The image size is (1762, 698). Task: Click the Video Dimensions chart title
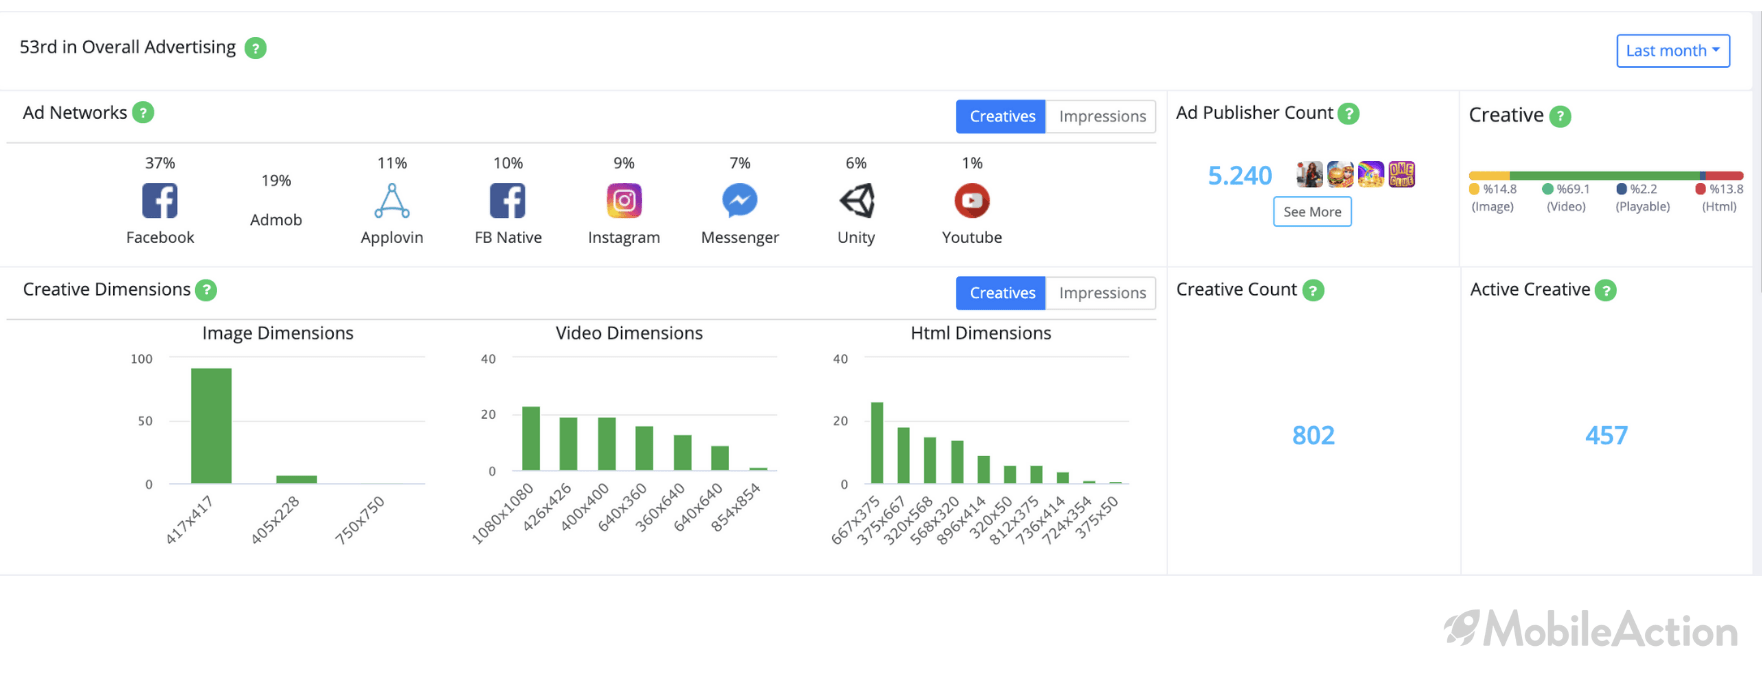[x=629, y=333]
